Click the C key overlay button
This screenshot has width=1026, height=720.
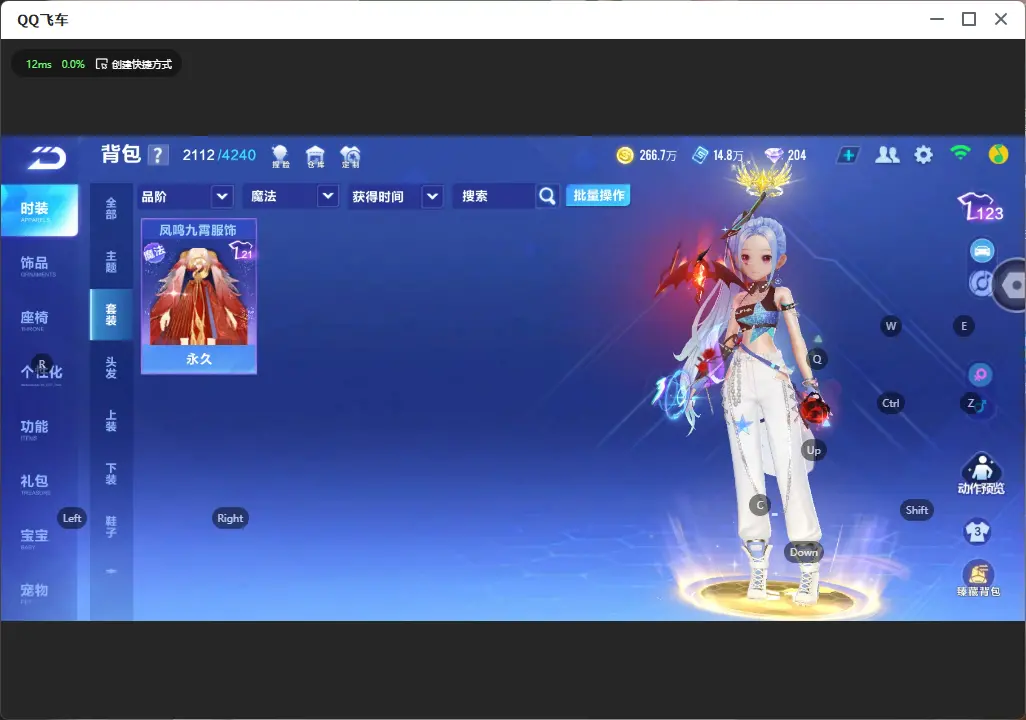tap(760, 505)
